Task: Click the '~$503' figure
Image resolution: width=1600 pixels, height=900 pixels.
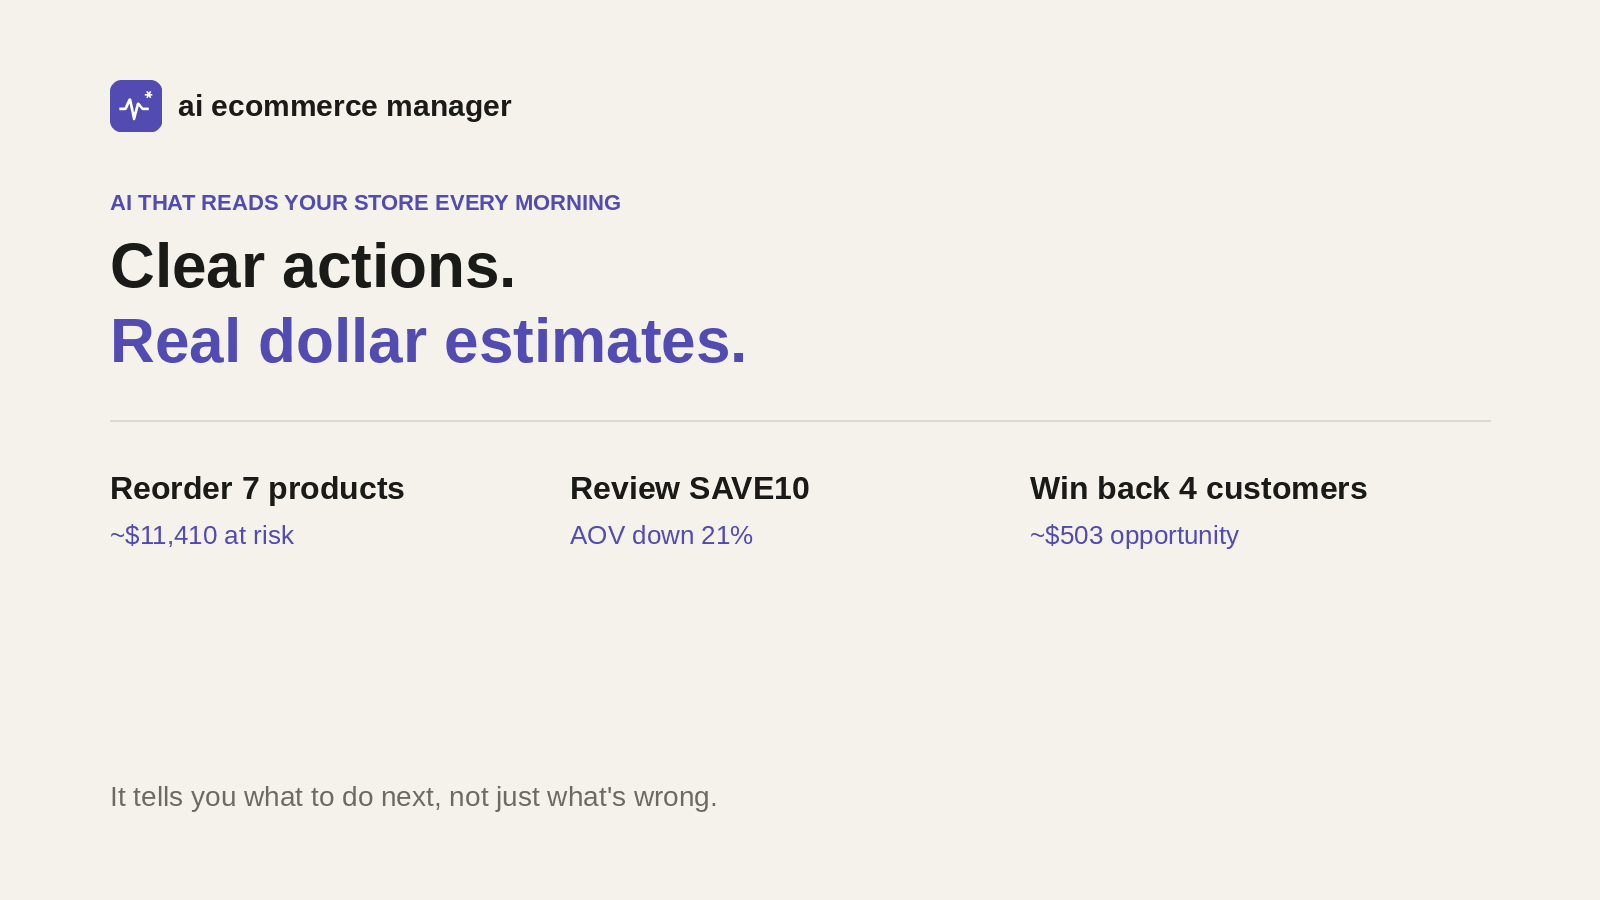Action: 1067,535
